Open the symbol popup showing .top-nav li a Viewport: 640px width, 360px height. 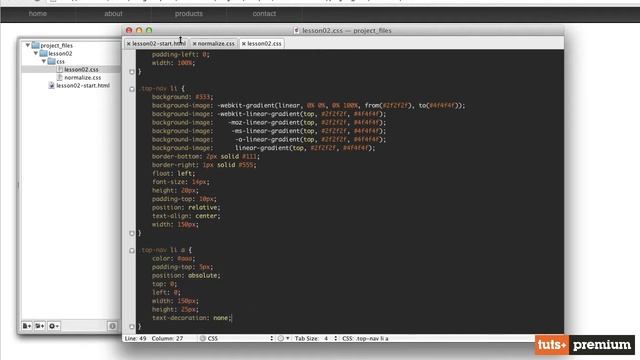[365, 338]
